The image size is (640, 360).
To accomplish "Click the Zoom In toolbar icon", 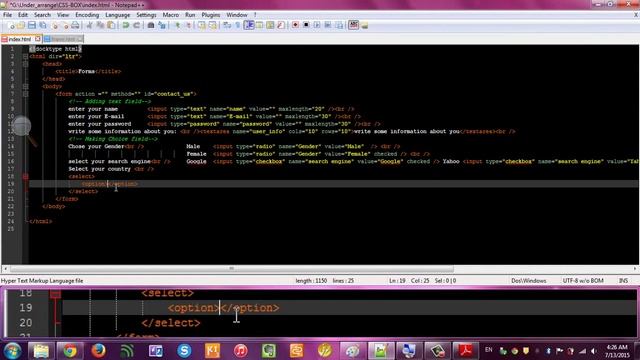I will (177, 25).
